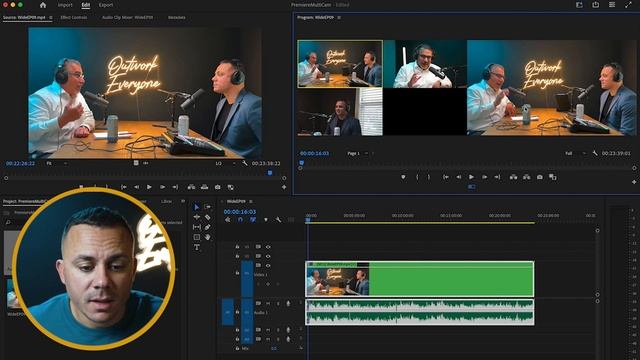
Task: Toggle multi-camera view button in Program monitor
Action: [471, 187]
